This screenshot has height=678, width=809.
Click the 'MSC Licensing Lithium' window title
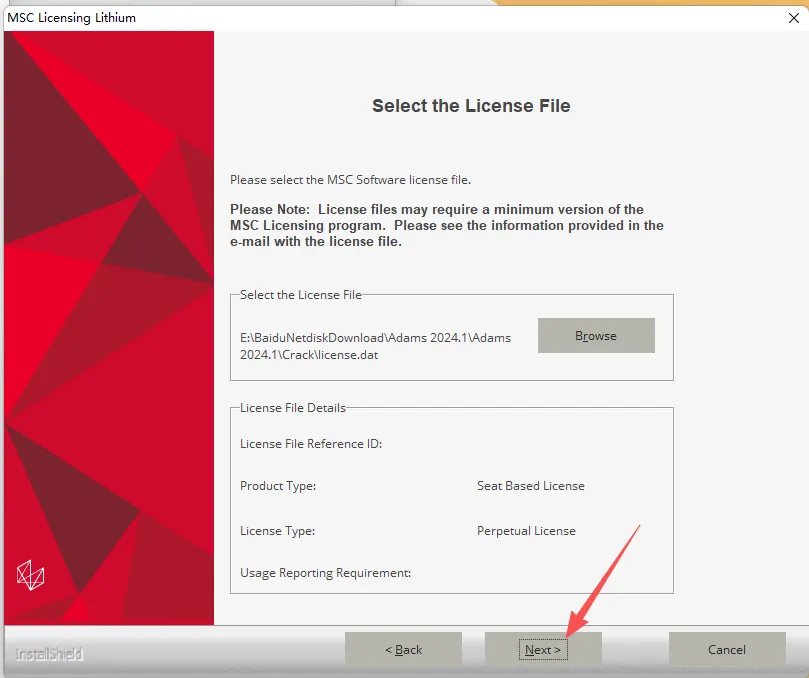72,18
